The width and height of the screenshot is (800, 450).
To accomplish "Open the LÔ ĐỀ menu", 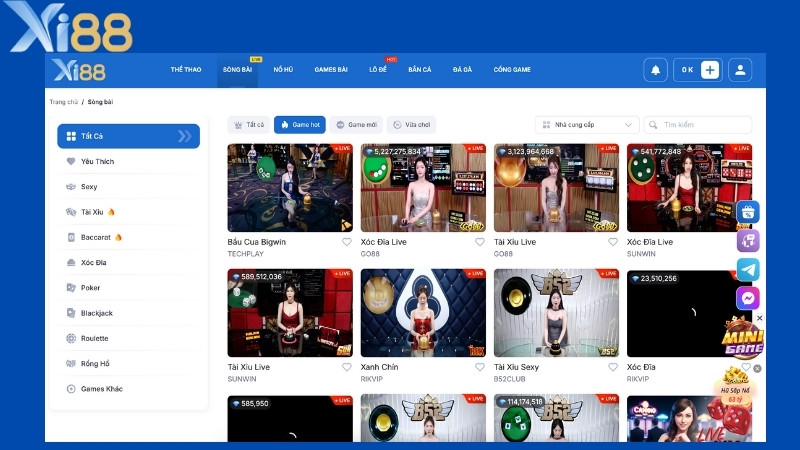I will (x=378, y=70).
